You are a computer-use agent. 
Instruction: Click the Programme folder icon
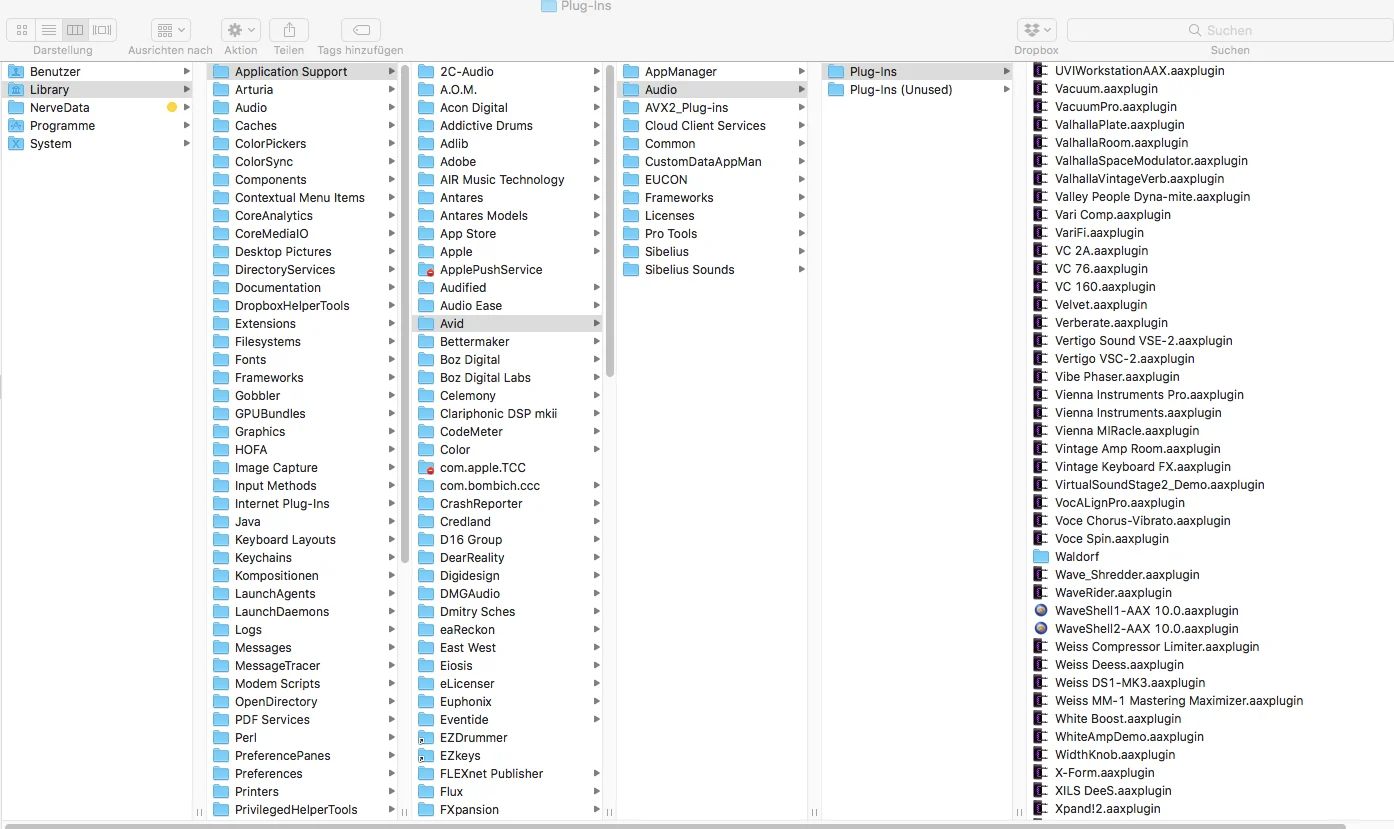(16, 125)
